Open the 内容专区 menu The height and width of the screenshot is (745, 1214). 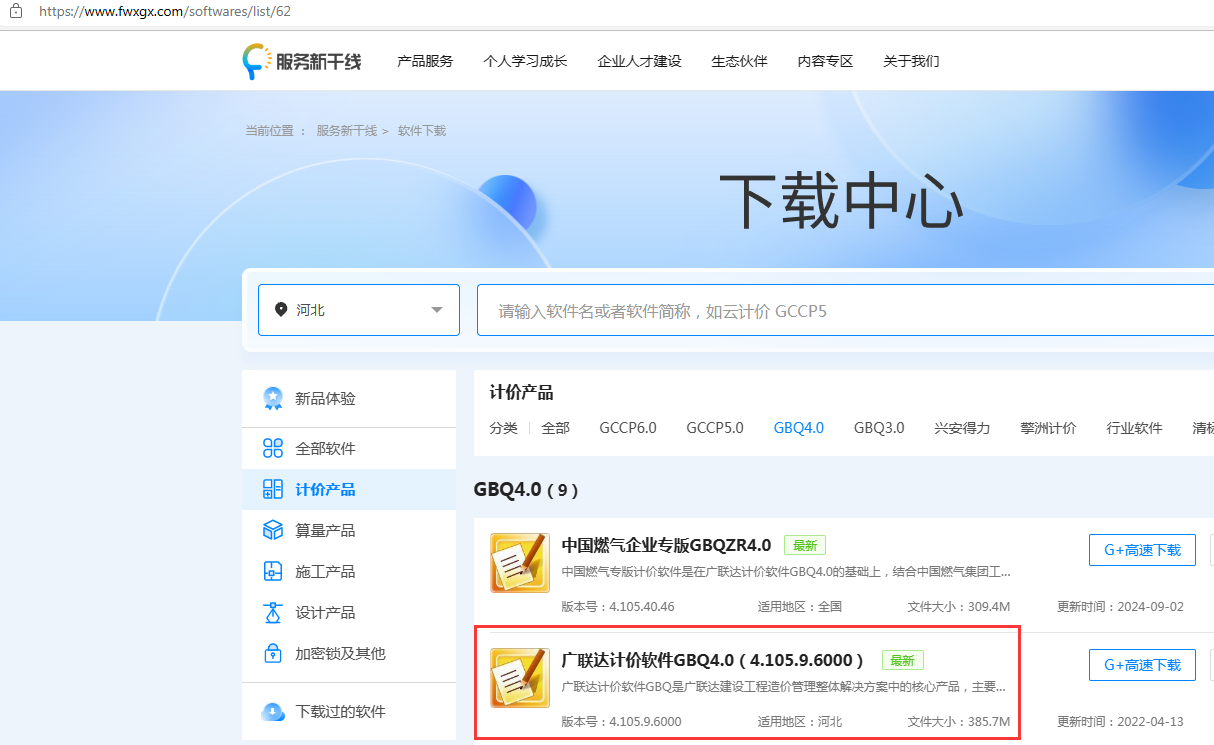tap(825, 61)
